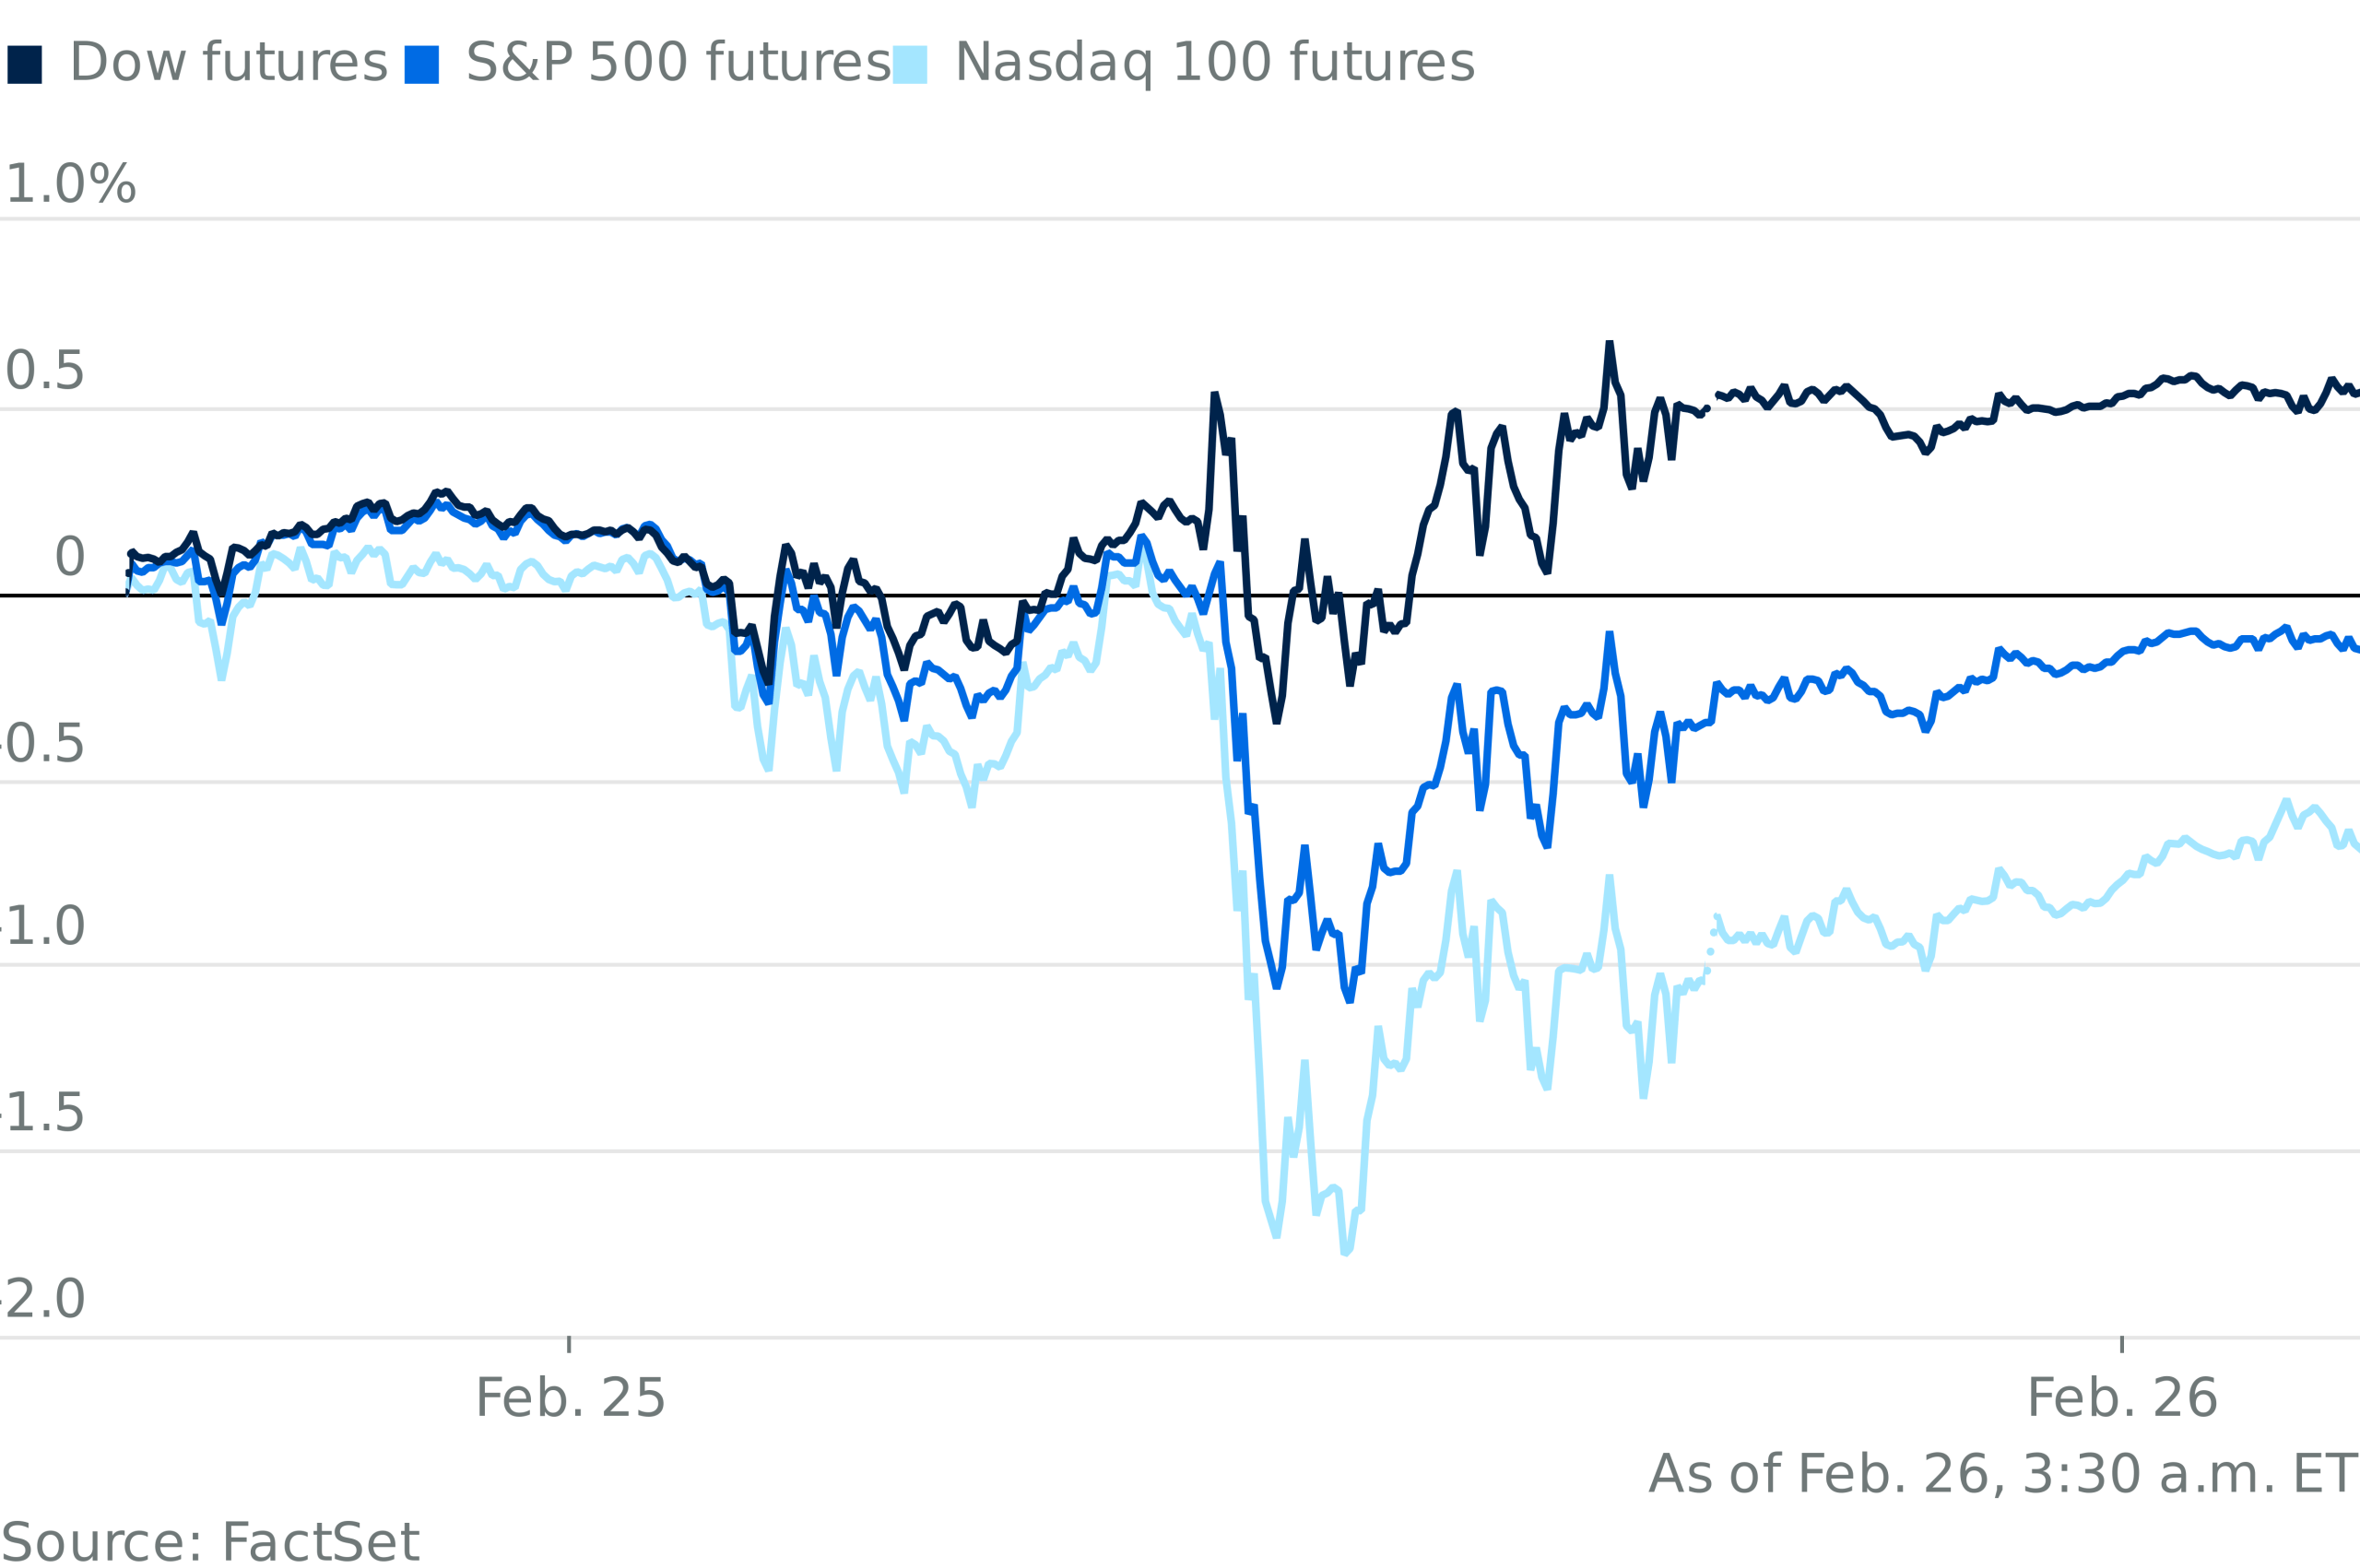Viewport: 2360px width, 1568px height.
Task: Click the As of Feb. 26 timestamp note
Action: [2003, 1475]
